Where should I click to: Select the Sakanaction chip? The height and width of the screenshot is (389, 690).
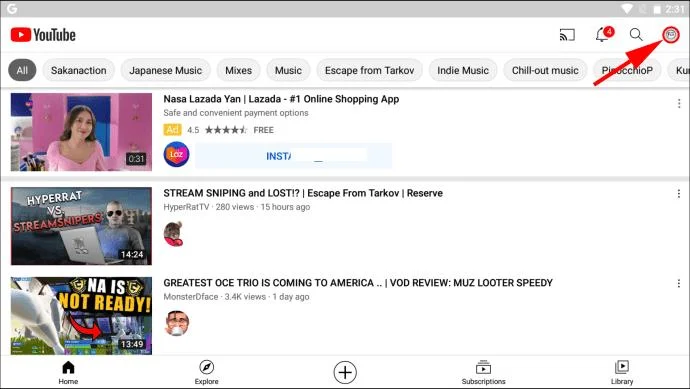click(x=79, y=70)
